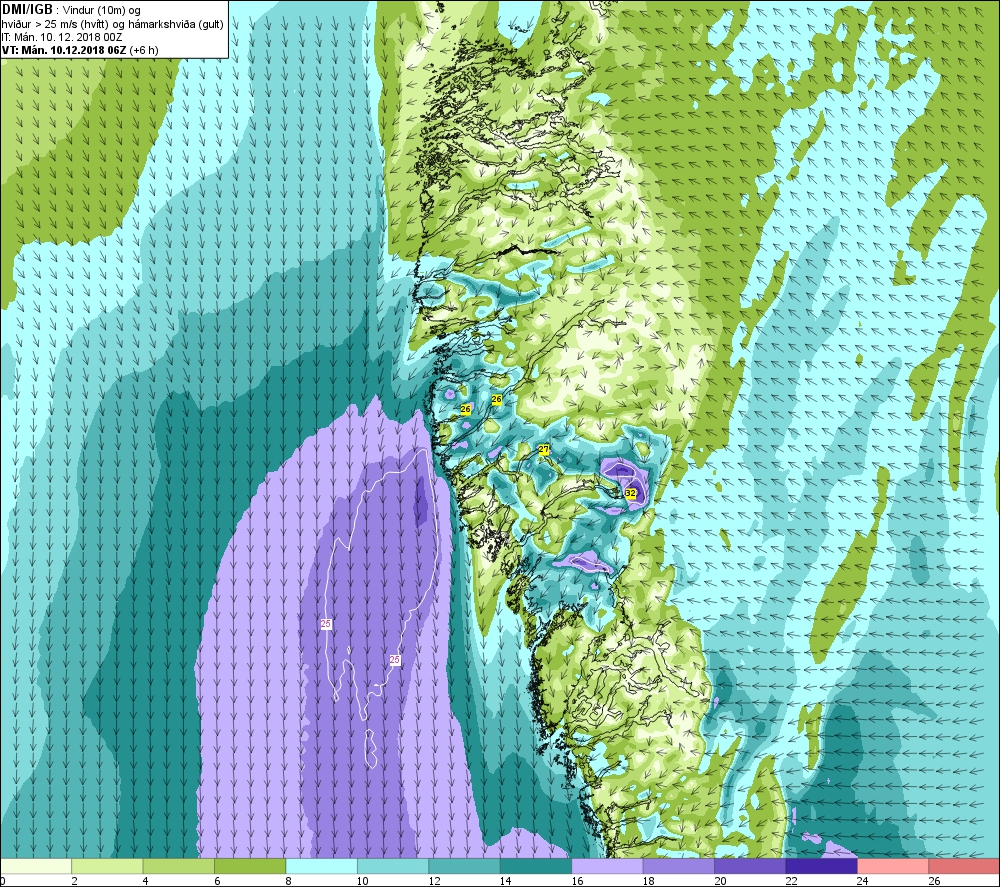This screenshot has width=1000, height=887.
Task: Click the medium green 4–6 m/s legend swatch
Action: (179, 866)
